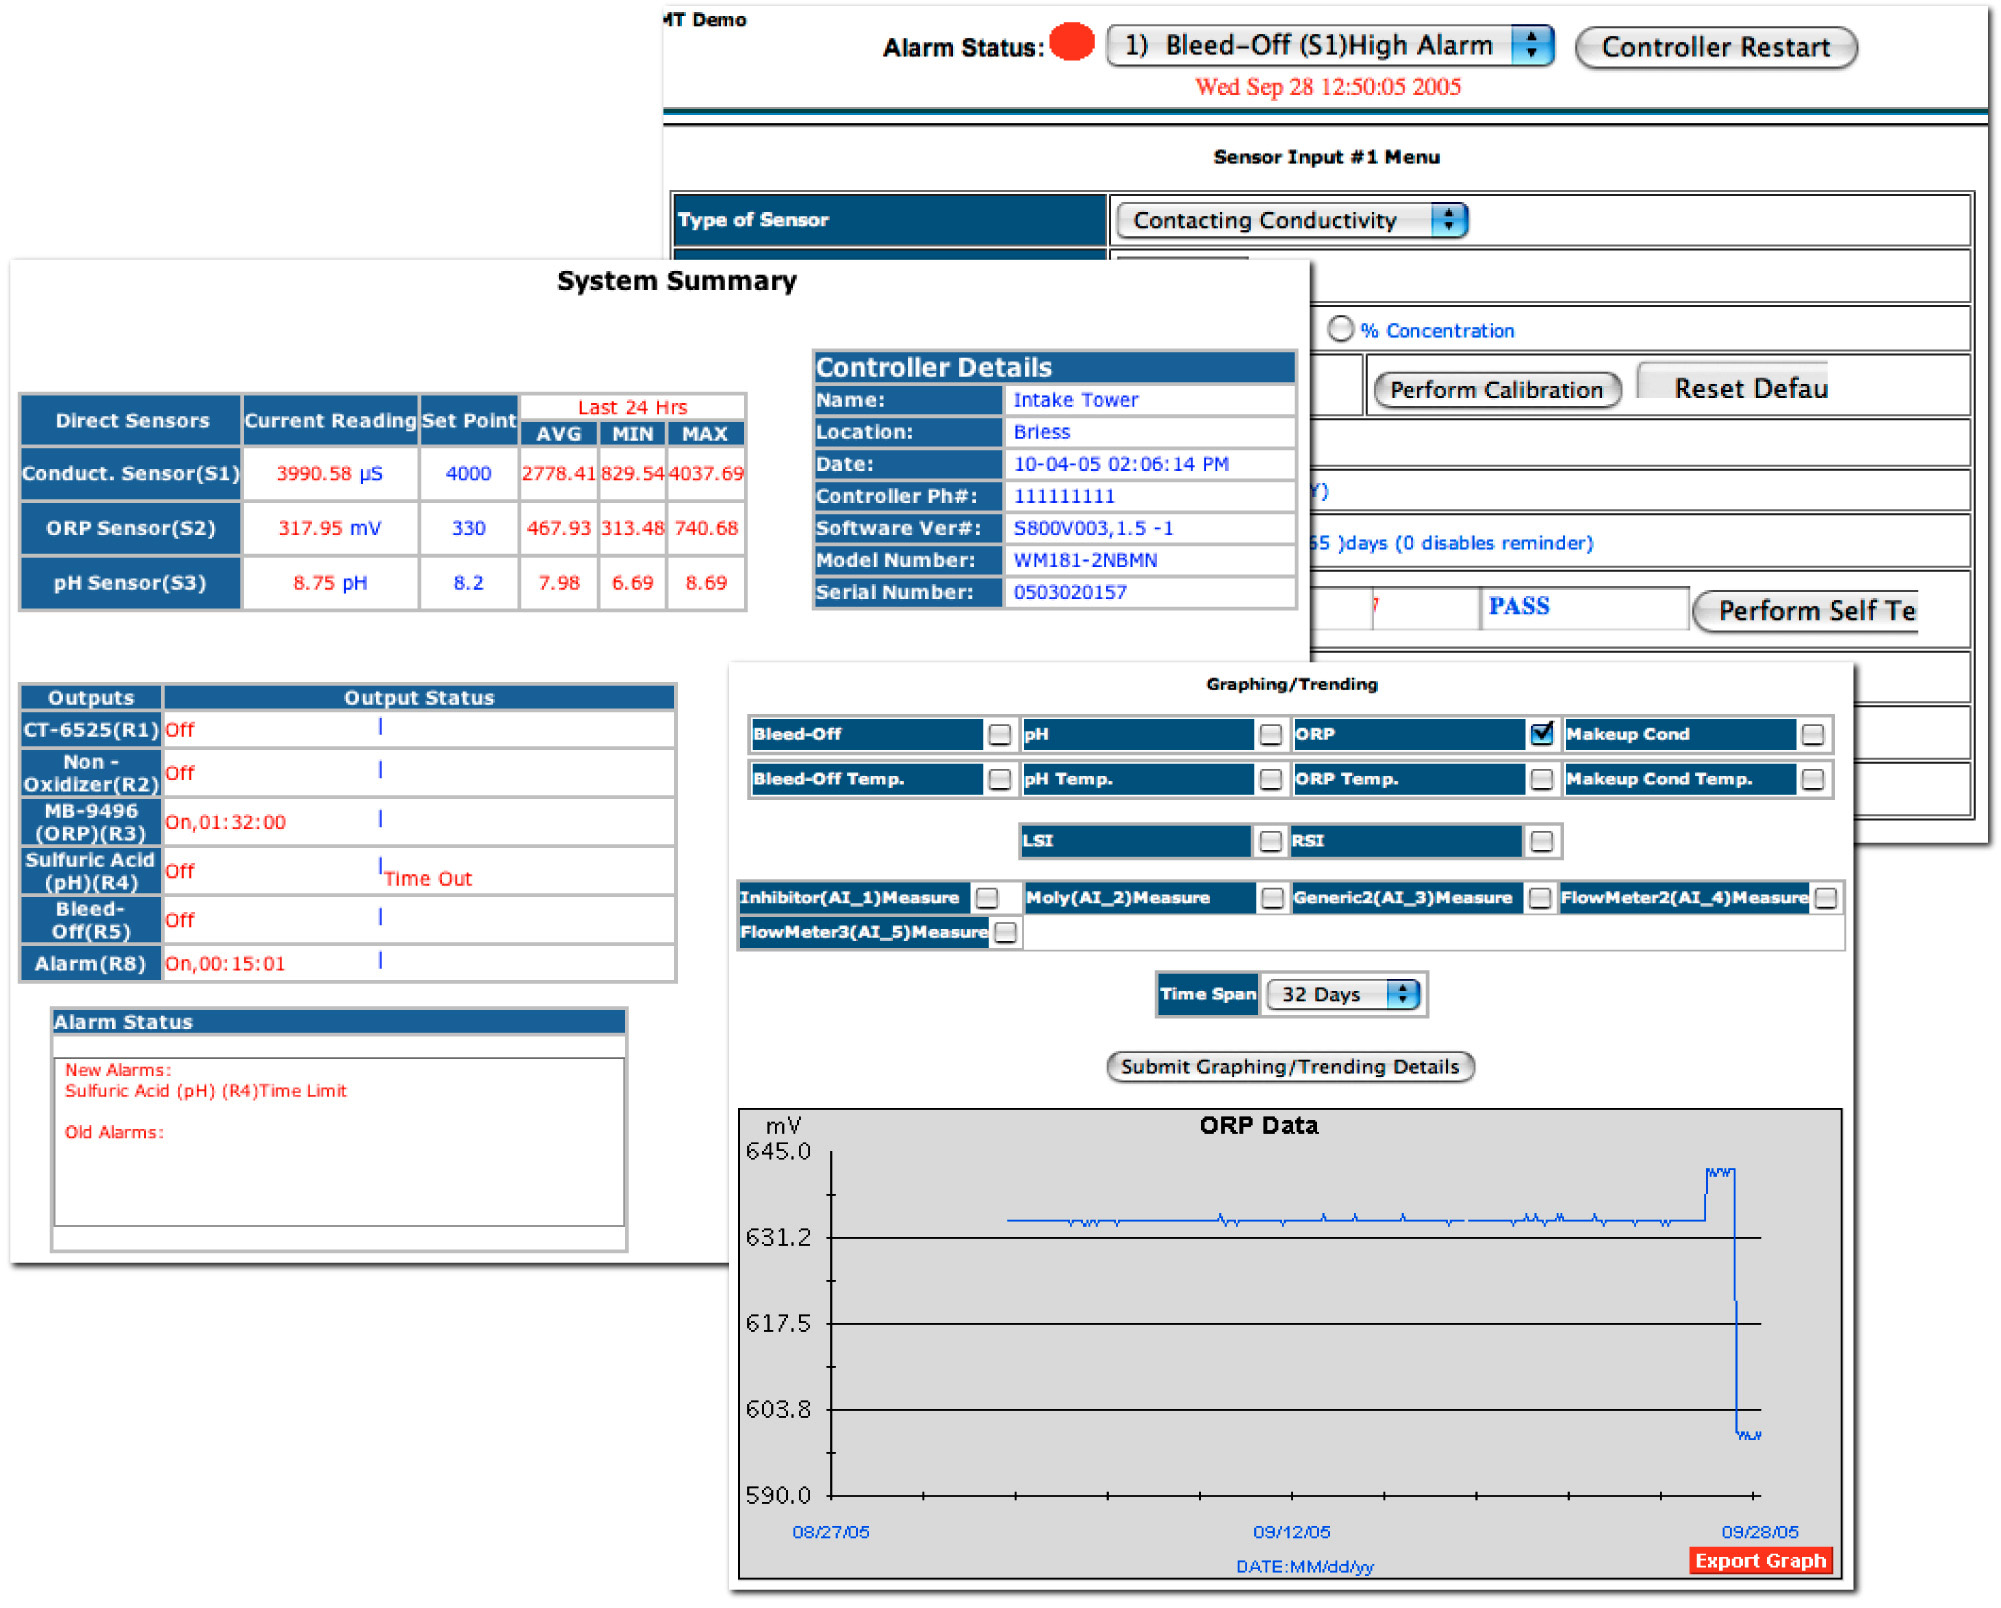Click the pH set point 8.2
The image size is (2001, 1608).
pos(468,583)
